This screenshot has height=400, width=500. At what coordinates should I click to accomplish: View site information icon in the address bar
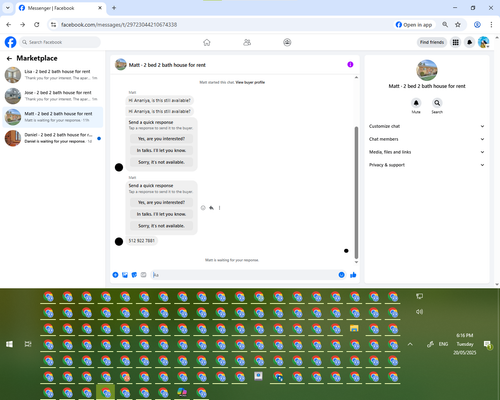coord(53,25)
